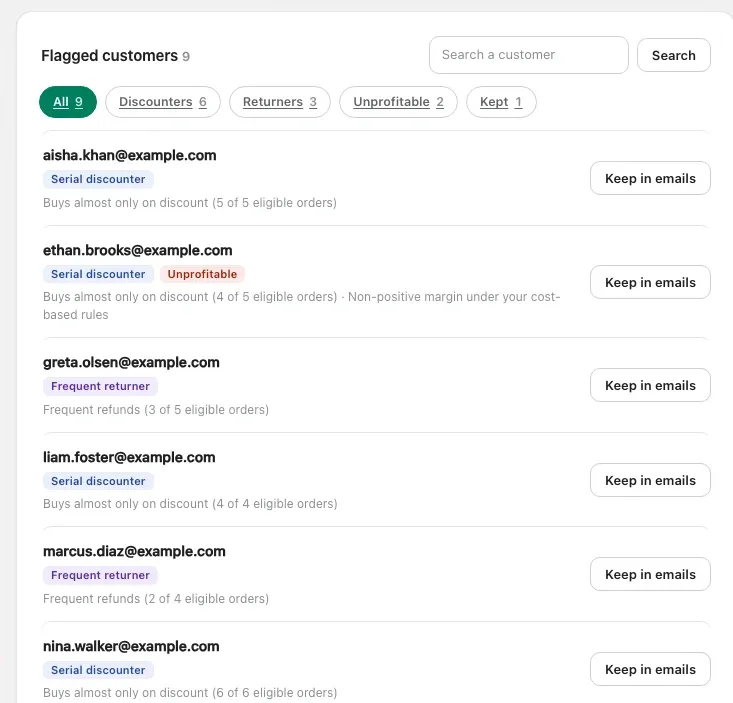Click the '6 of 6 eligible orders' description
This screenshot has height=703, width=733.
190,693
